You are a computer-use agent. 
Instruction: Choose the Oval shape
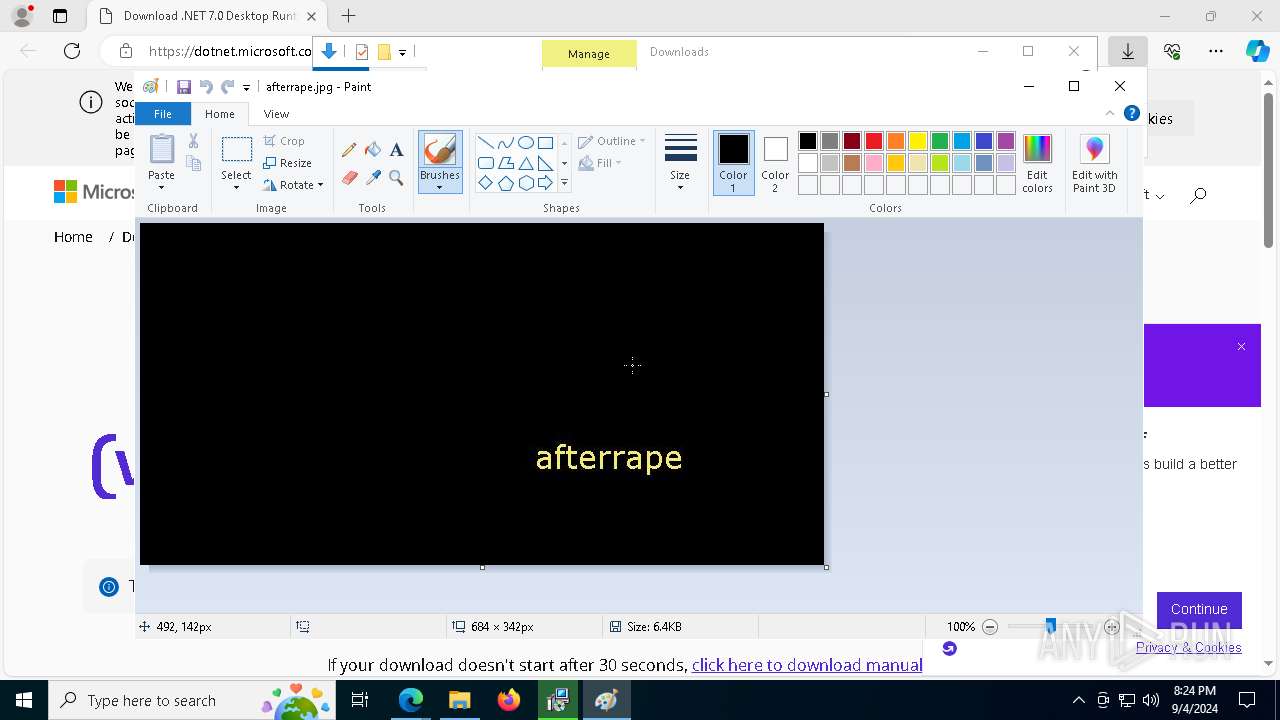click(x=526, y=143)
